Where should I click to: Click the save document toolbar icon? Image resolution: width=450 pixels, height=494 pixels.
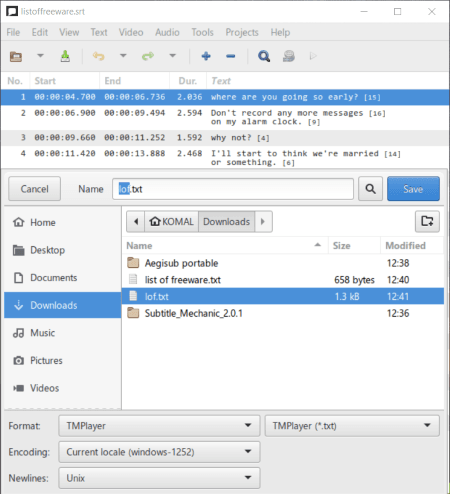65,56
